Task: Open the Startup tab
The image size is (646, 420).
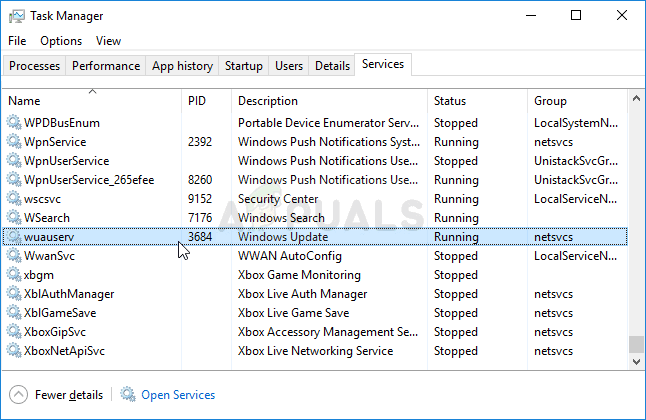Action: 244,66
